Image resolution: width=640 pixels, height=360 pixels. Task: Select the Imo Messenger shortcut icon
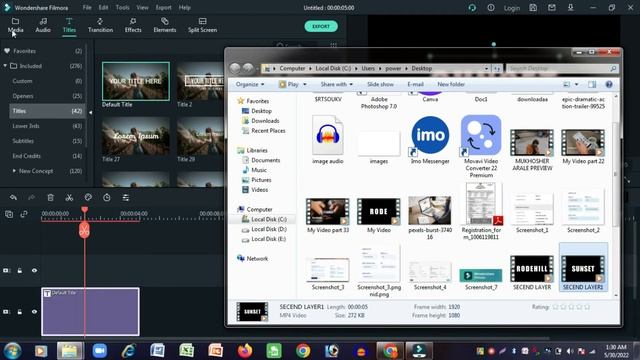[x=430, y=140]
